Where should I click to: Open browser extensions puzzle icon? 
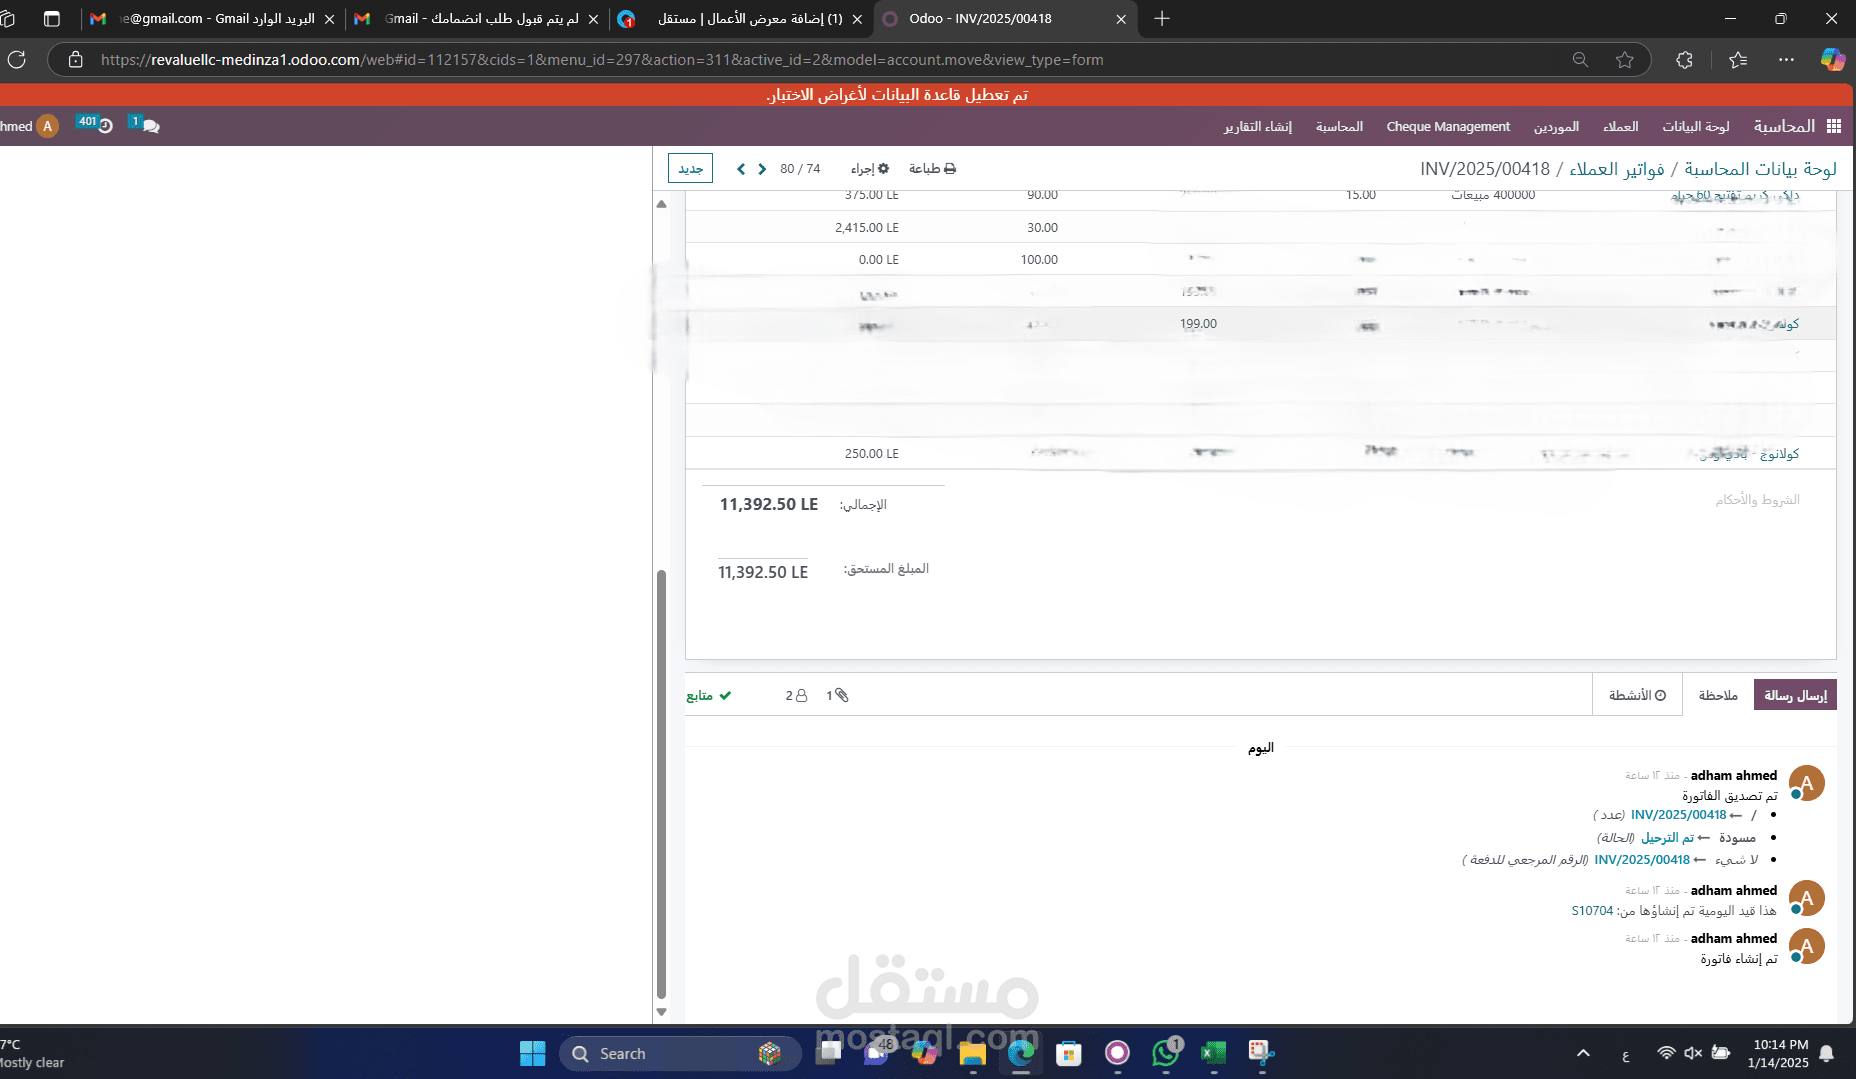pos(1685,60)
